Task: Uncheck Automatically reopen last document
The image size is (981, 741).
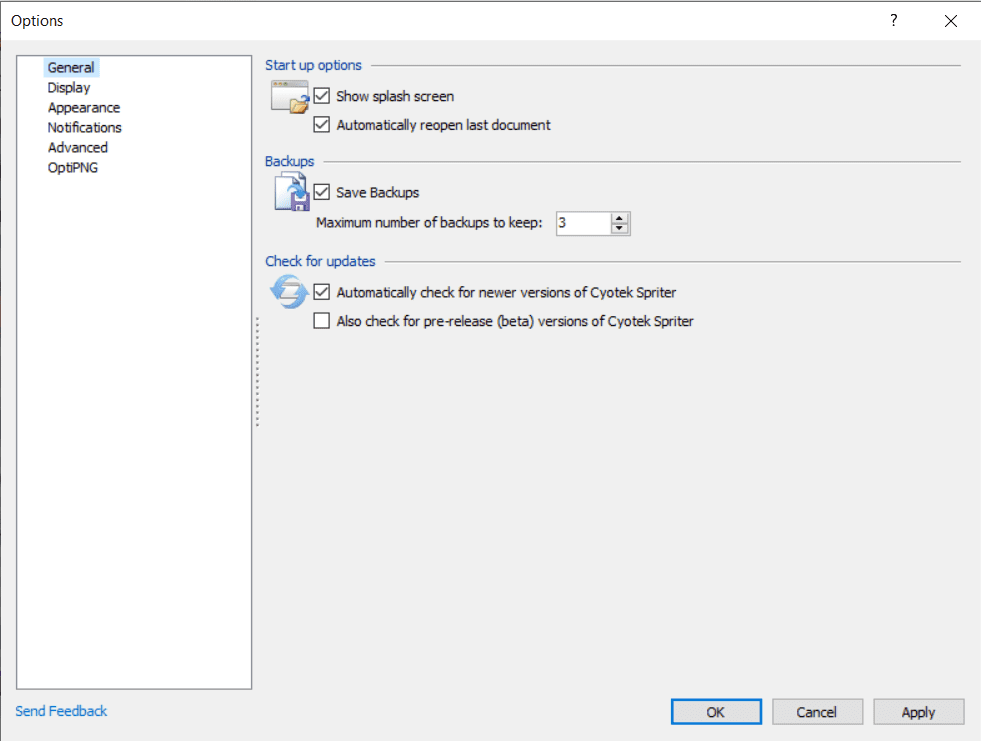Action: [x=322, y=125]
